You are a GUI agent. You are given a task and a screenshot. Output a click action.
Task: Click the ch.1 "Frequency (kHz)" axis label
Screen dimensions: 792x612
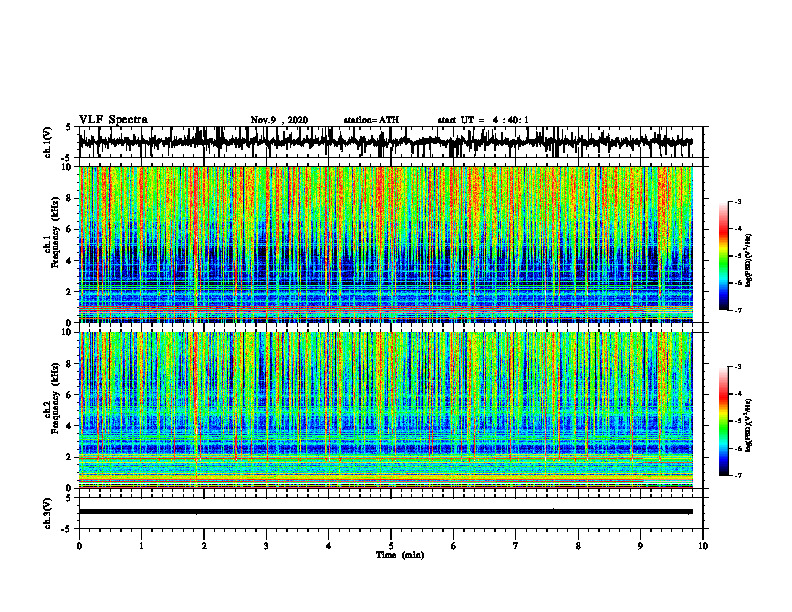(x=55, y=233)
